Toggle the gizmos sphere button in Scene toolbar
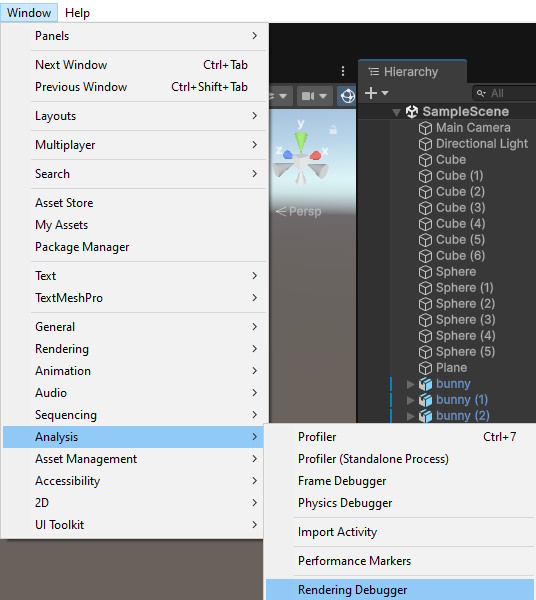 (347, 96)
